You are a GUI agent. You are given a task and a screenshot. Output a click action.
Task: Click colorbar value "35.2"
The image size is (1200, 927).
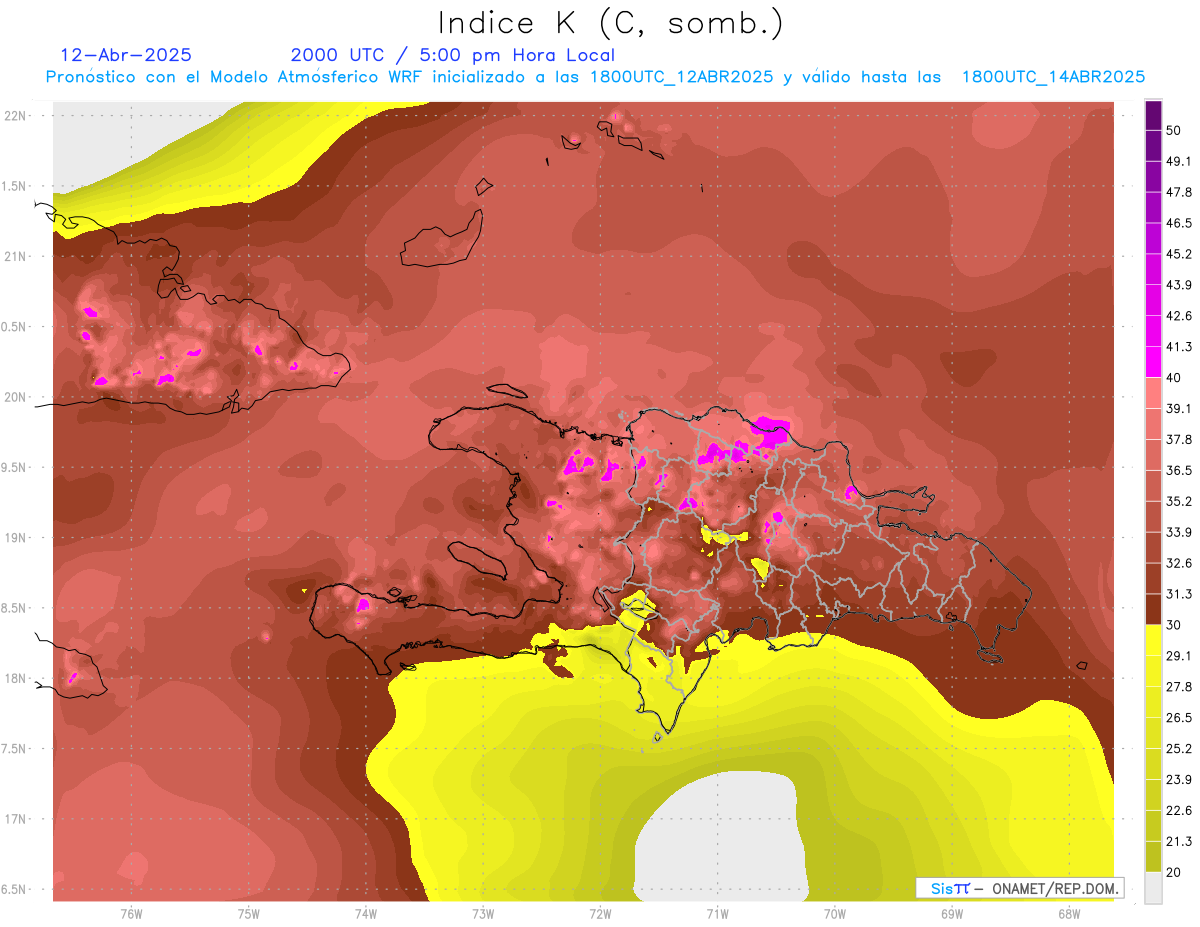point(1179,501)
